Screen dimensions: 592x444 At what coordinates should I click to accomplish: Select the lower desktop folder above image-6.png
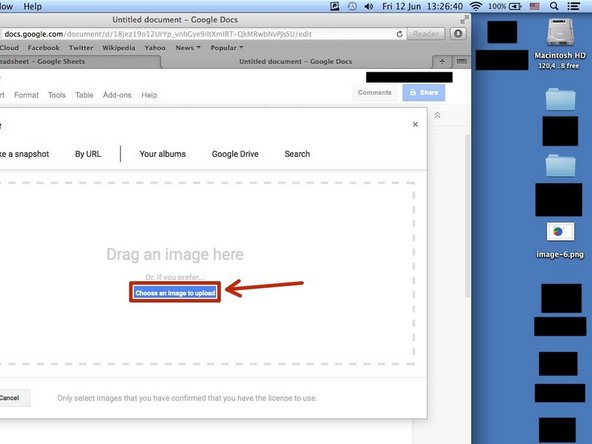(560, 165)
